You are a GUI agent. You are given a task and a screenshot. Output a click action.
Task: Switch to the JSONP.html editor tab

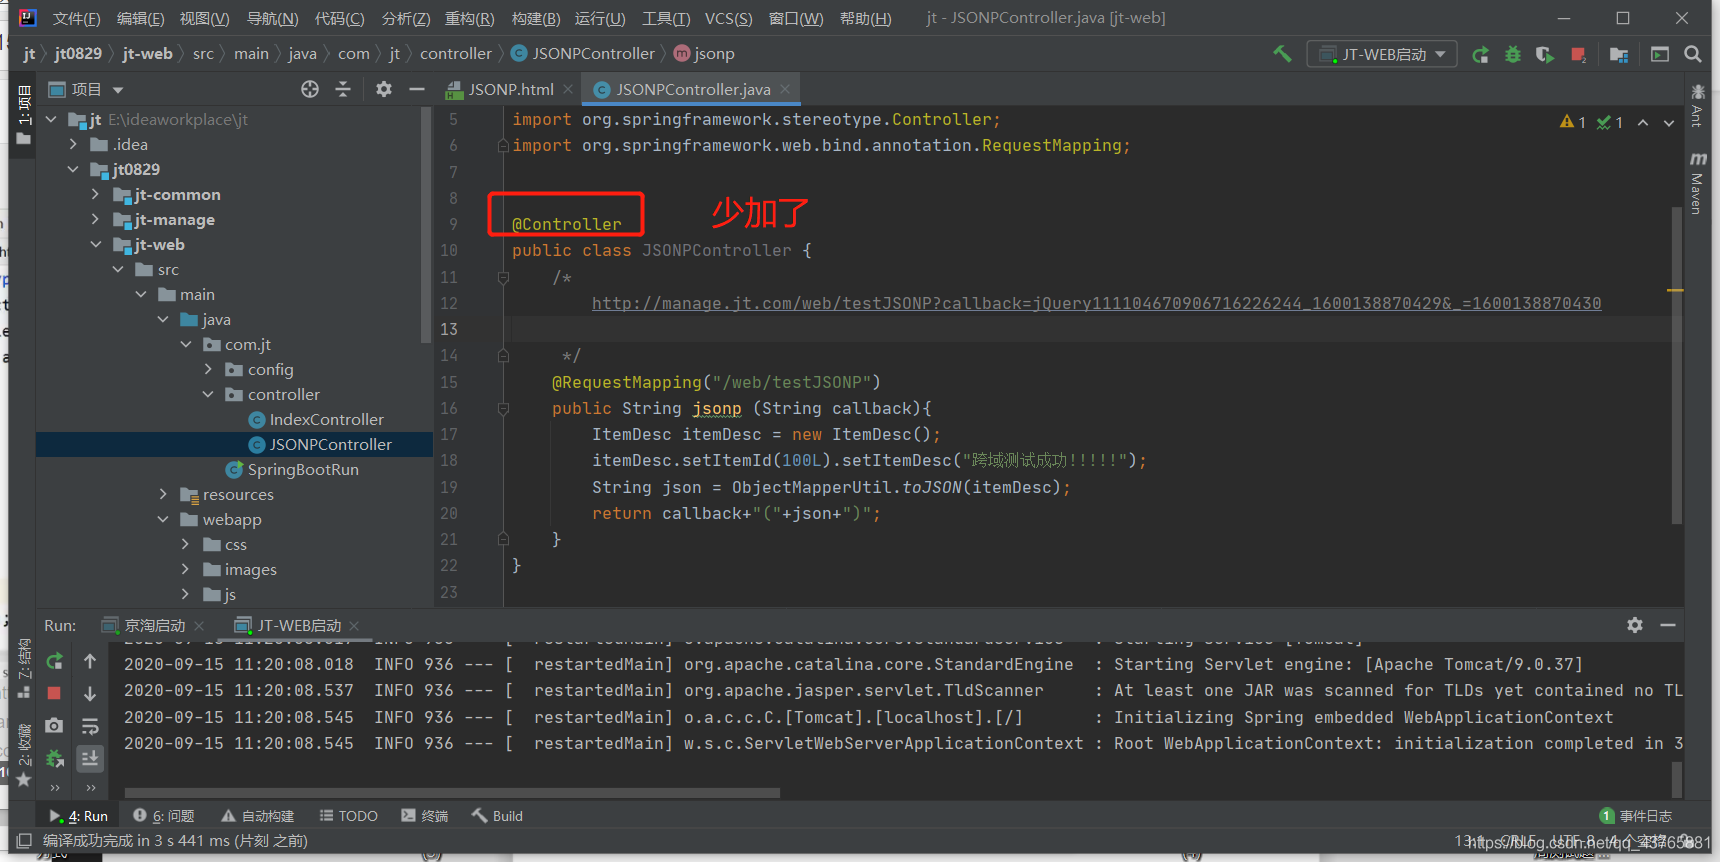(510, 89)
